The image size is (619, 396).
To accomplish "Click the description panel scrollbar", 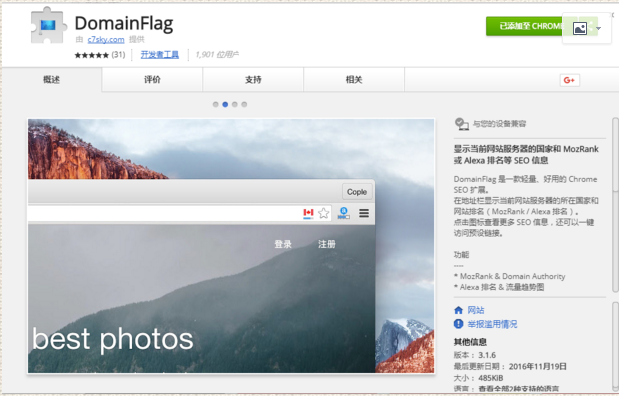I will [x=615, y=205].
